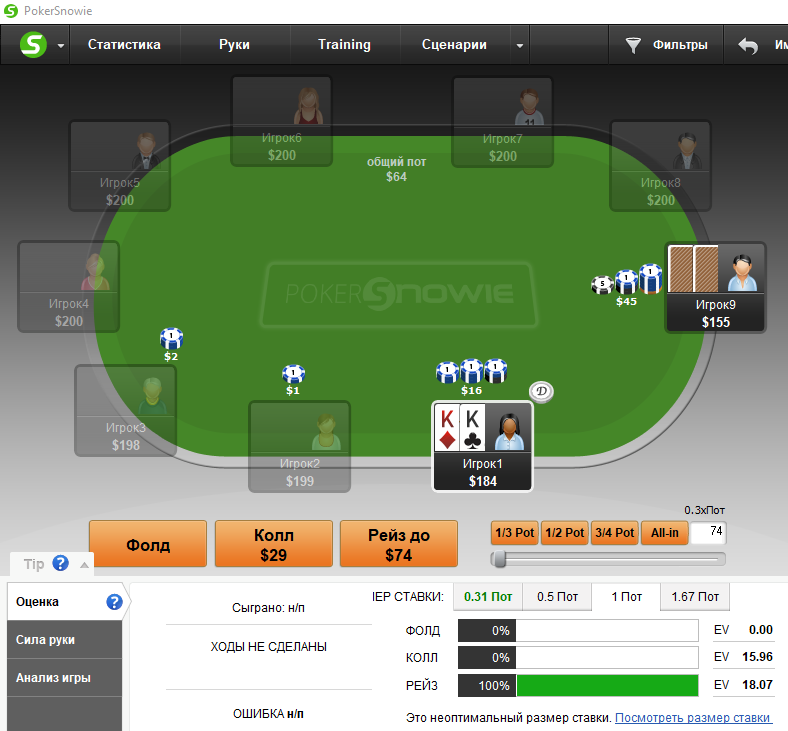Select the All-in bet size
Image resolution: width=788 pixels, height=731 pixels.
[x=664, y=533]
